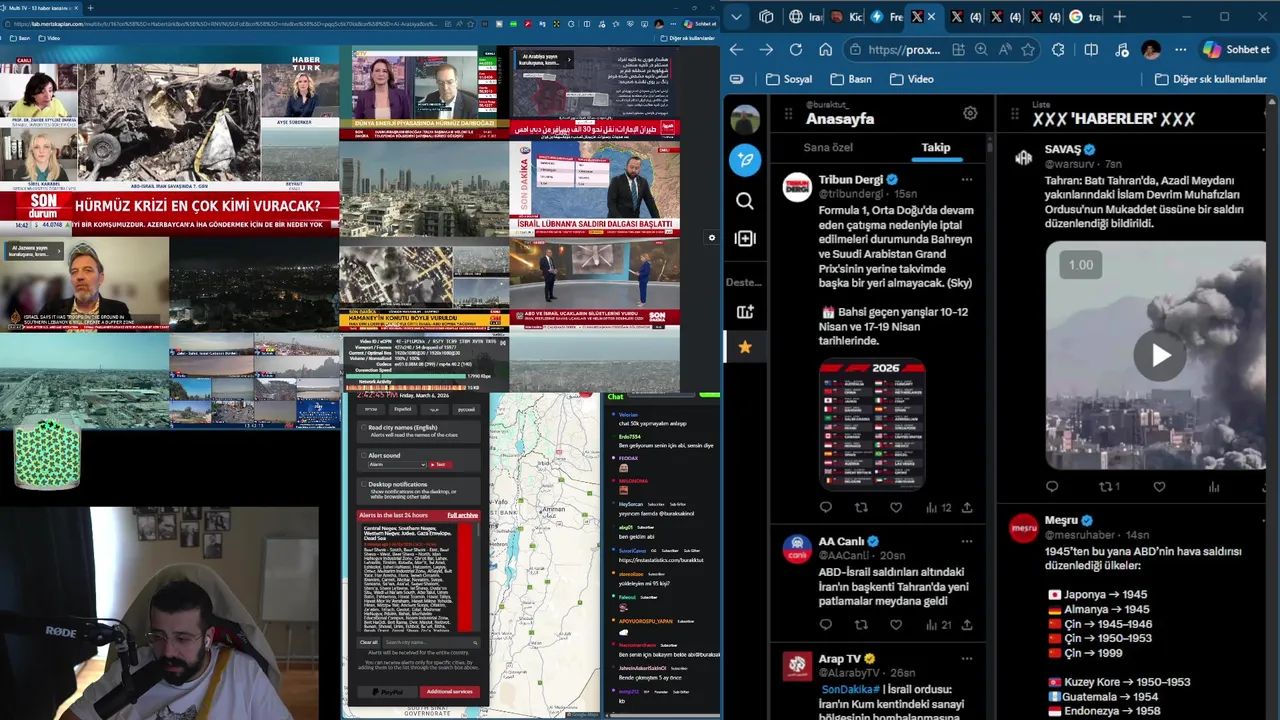Open browser extensions puzzle icon
This screenshot has height=720, width=1280.
(1058, 49)
